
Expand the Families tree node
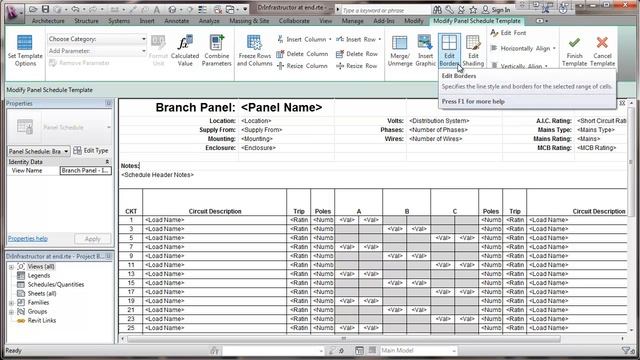[x=11, y=303]
